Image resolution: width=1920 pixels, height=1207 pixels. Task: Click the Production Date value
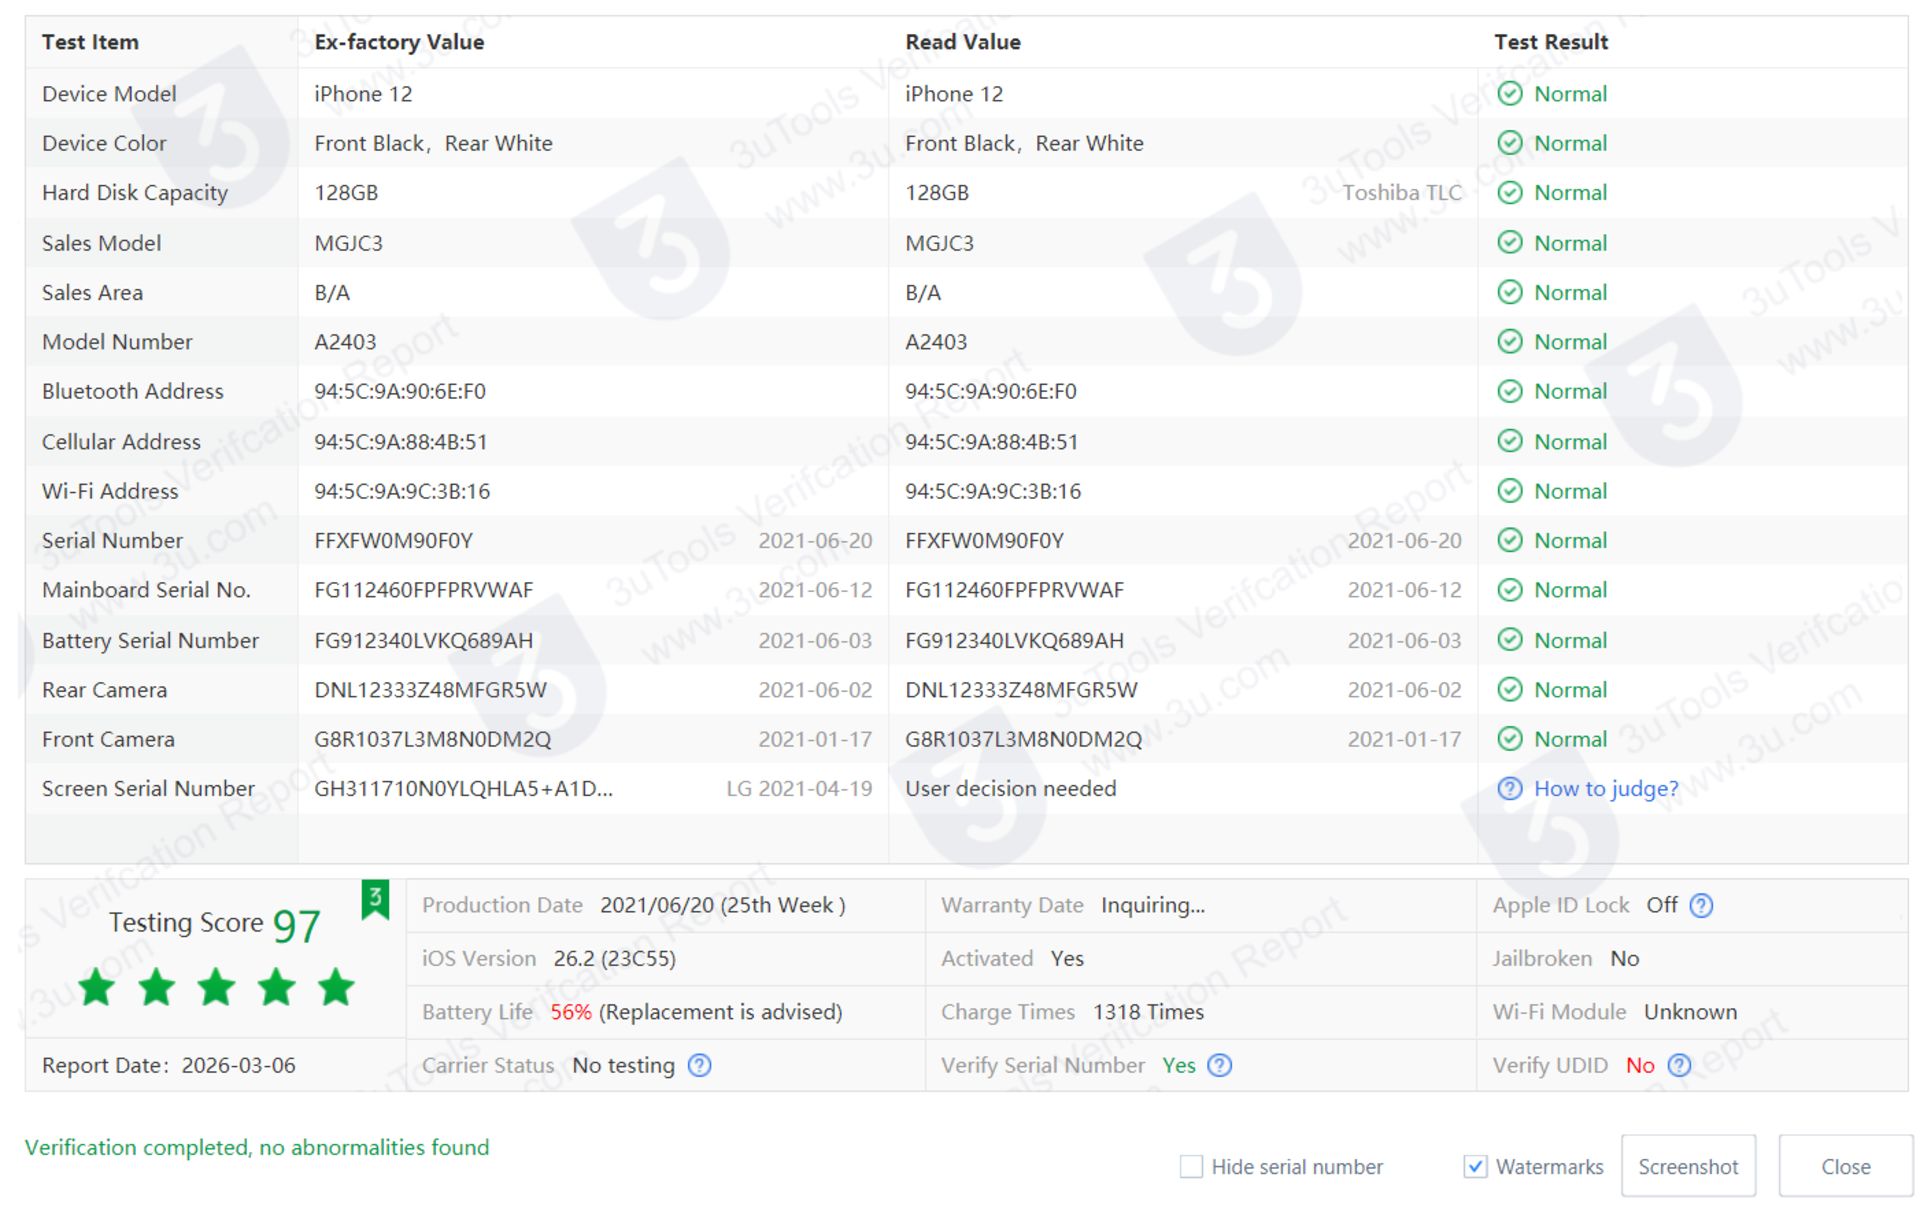[723, 905]
